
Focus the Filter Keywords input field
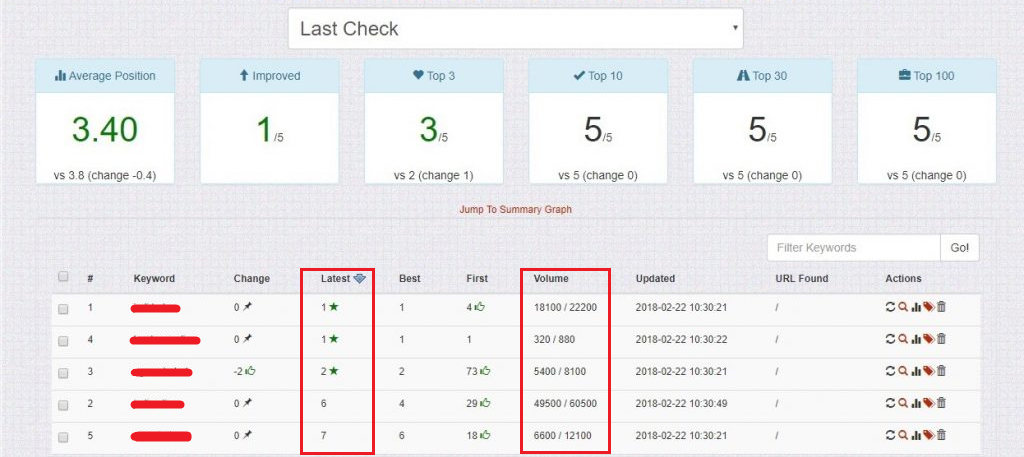(854, 248)
